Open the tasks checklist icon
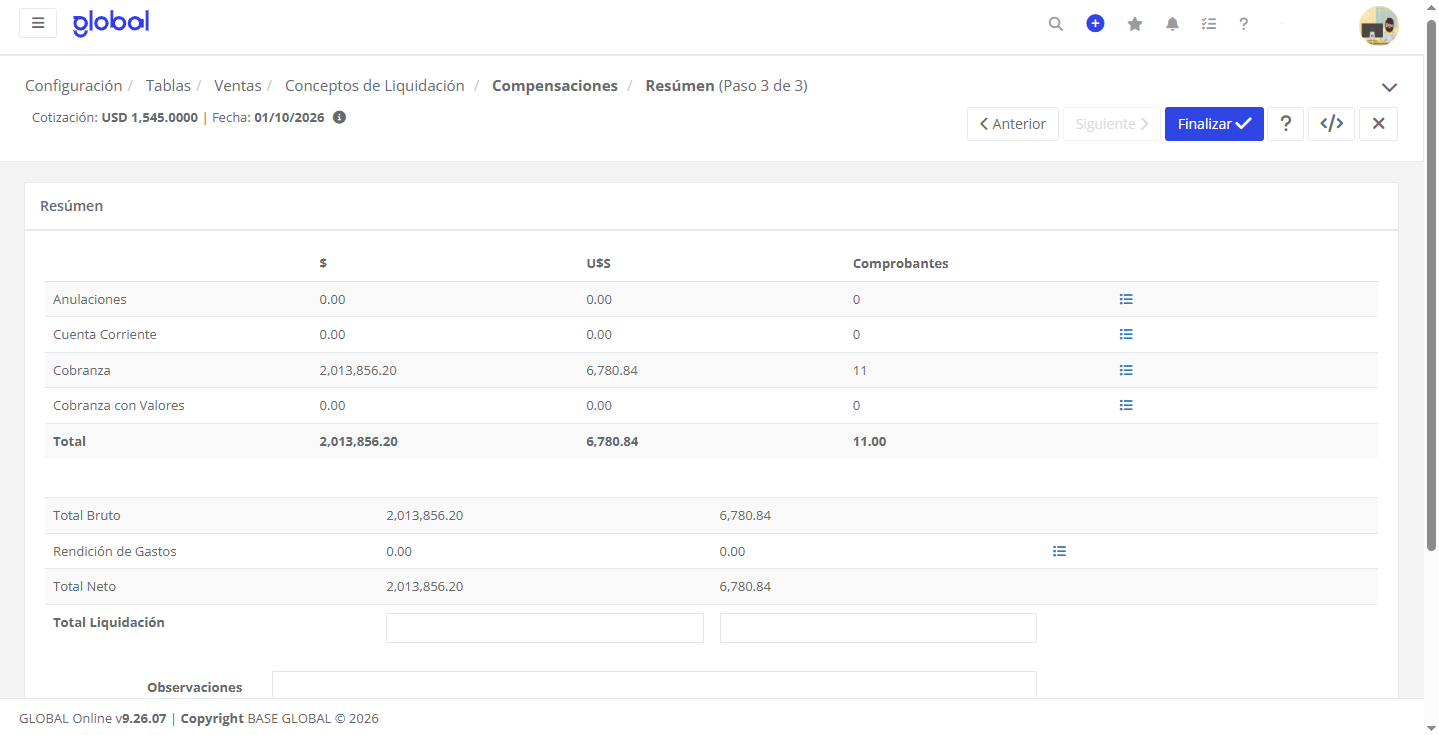 1209,24
